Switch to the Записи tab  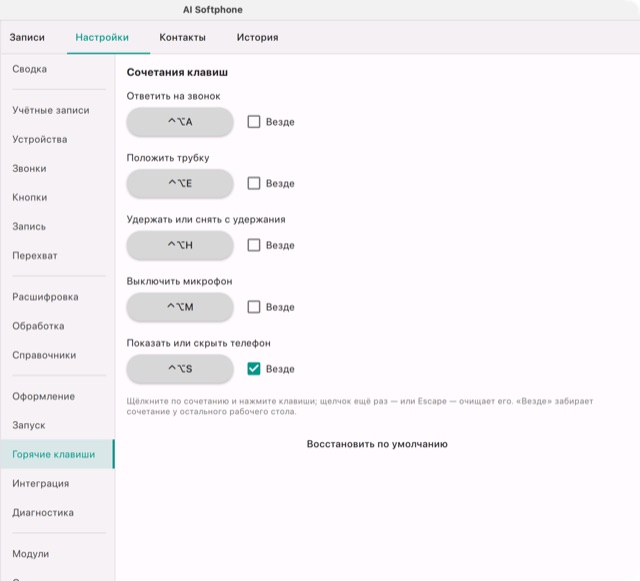tap(27, 37)
